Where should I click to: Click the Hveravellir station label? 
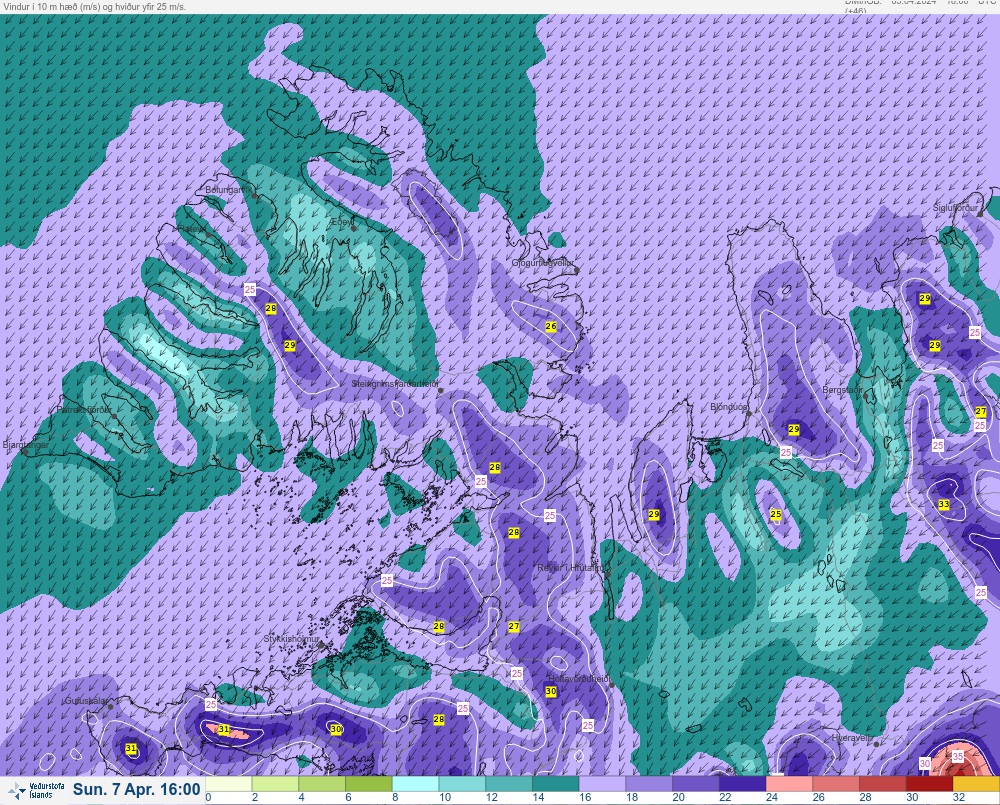click(853, 737)
